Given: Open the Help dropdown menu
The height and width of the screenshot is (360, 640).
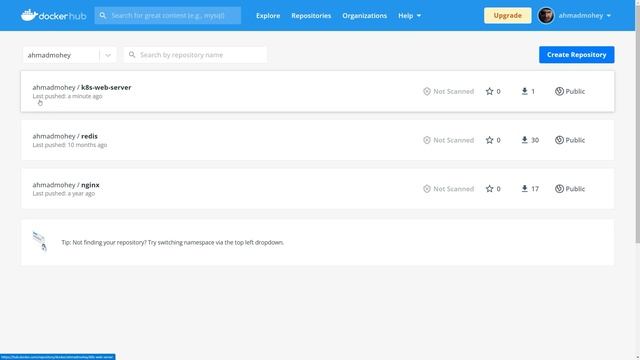Looking at the screenshot, I should (409, 16).
